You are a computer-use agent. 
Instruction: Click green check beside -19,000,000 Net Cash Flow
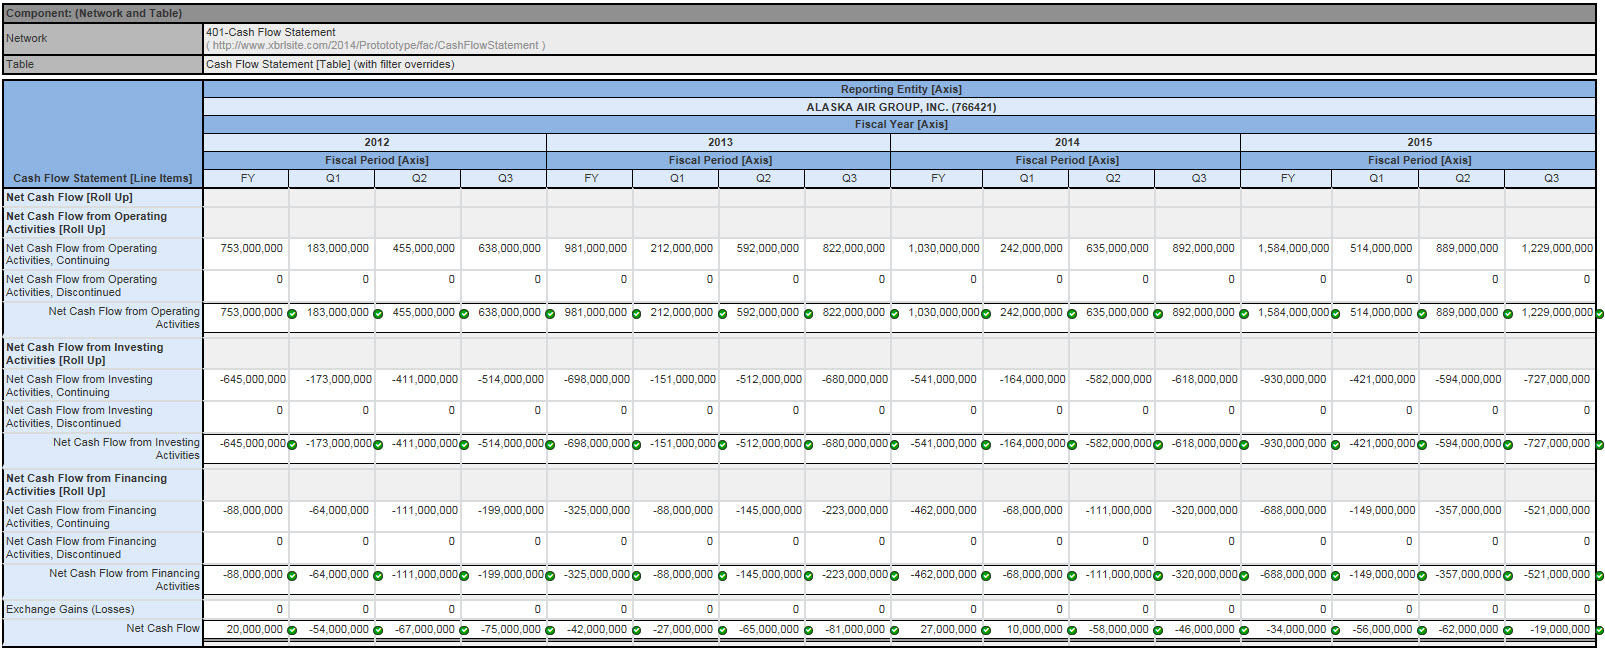click(1599, 630)
